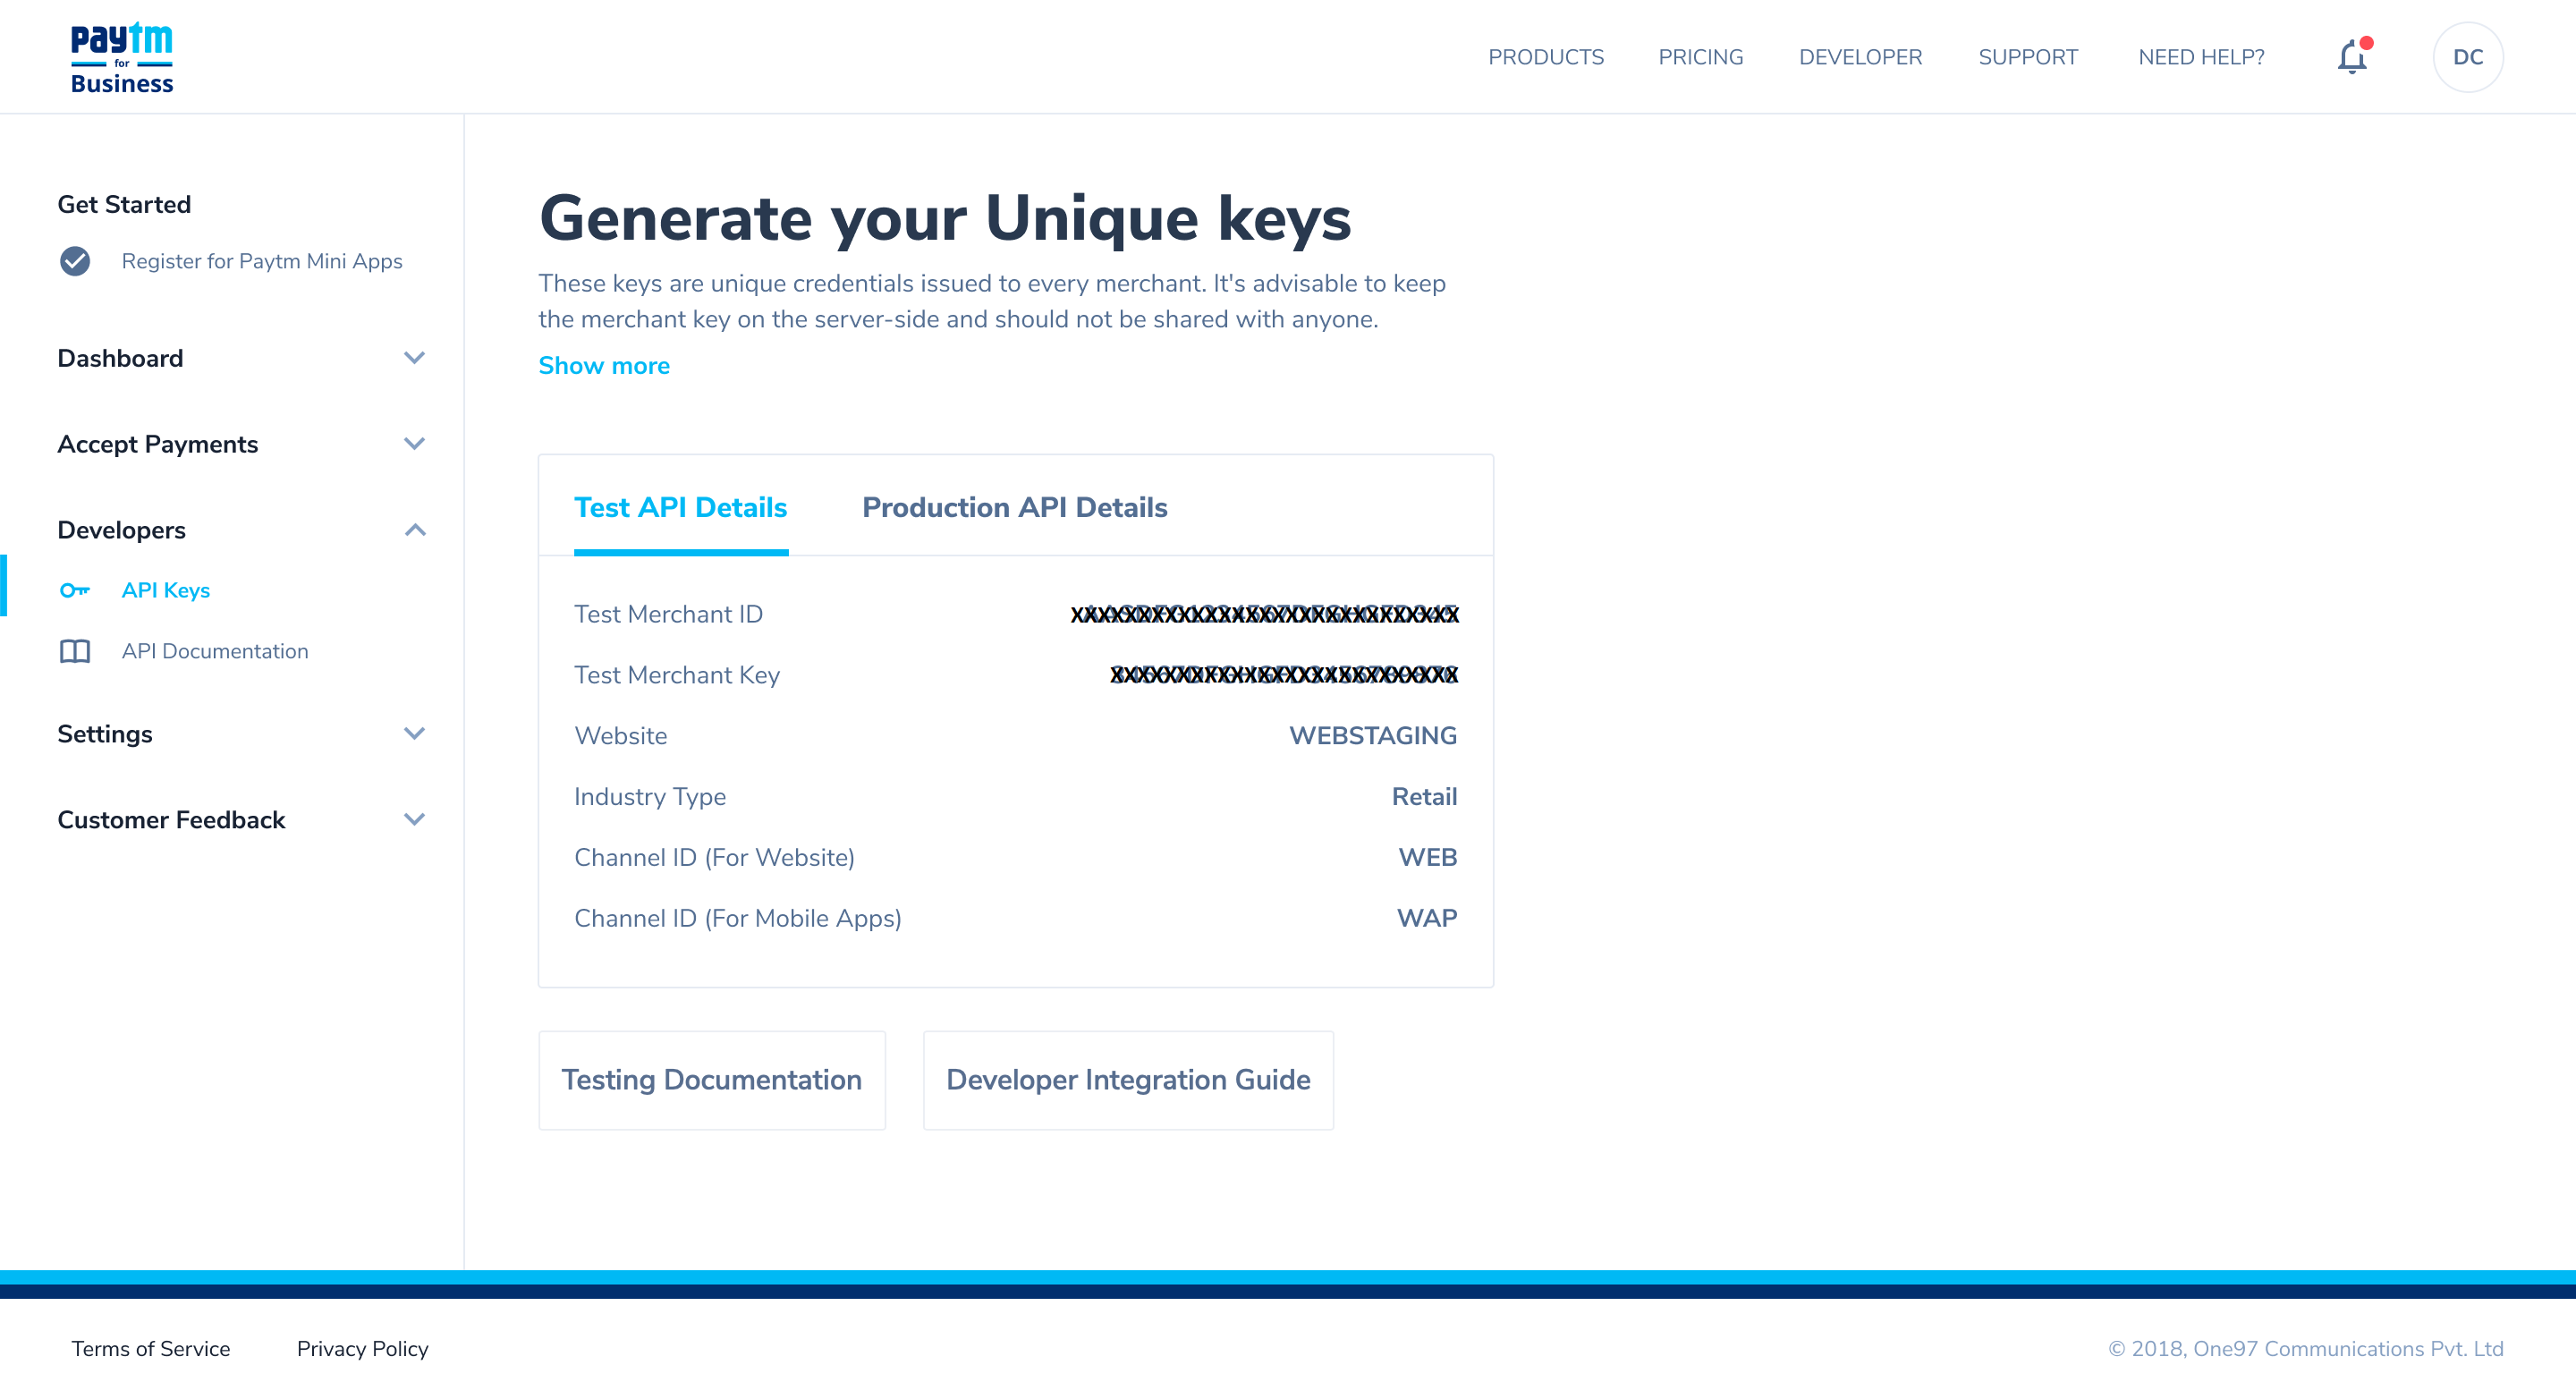The width and height of the screenshot is (2576, 1399).
Task: Open the DEVELOPER menu item
Action: (x=1860, y=57)
